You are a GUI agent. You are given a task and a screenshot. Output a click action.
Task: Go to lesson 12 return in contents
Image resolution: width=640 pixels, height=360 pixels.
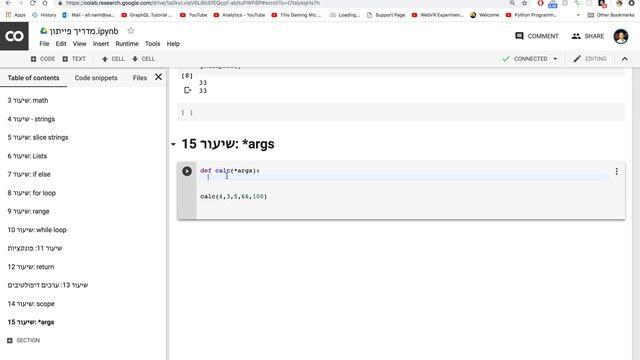(x=31, y=267)
